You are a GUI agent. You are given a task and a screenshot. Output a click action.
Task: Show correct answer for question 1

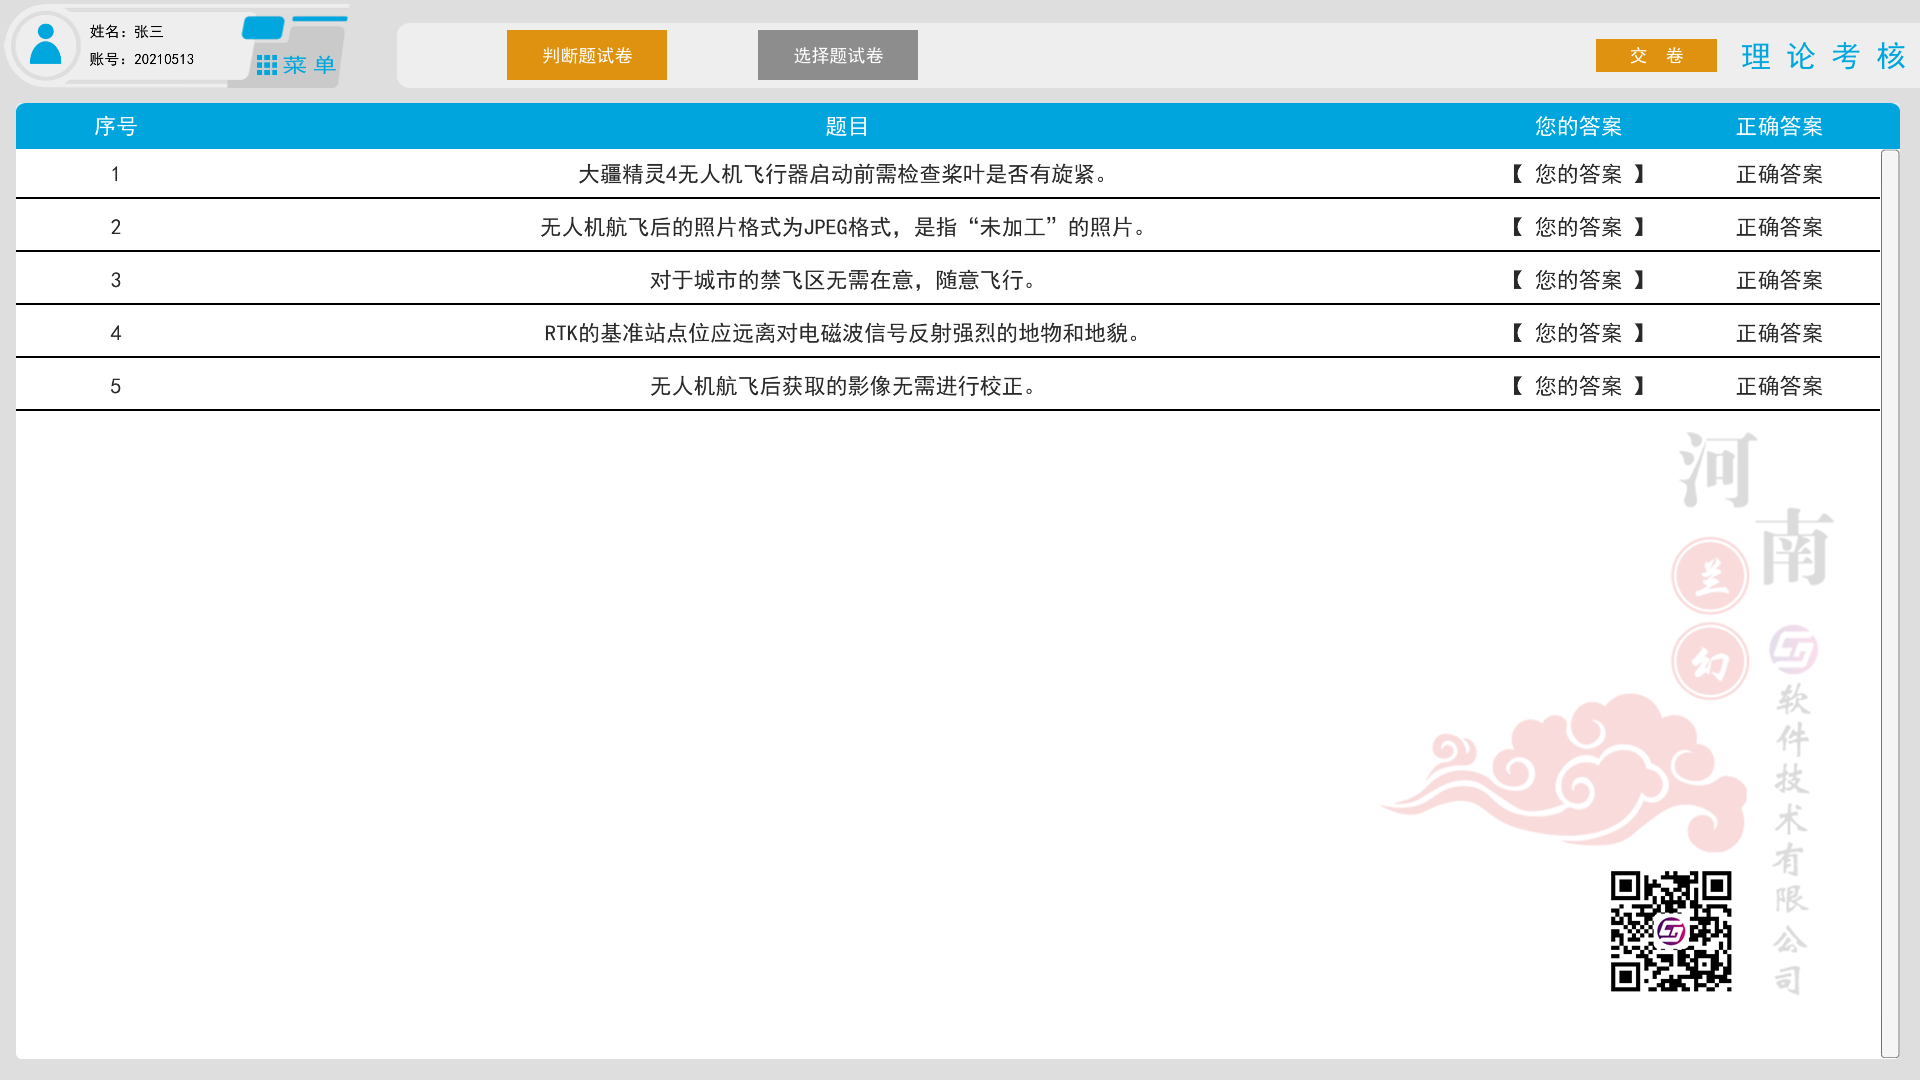click(1779, 173)
